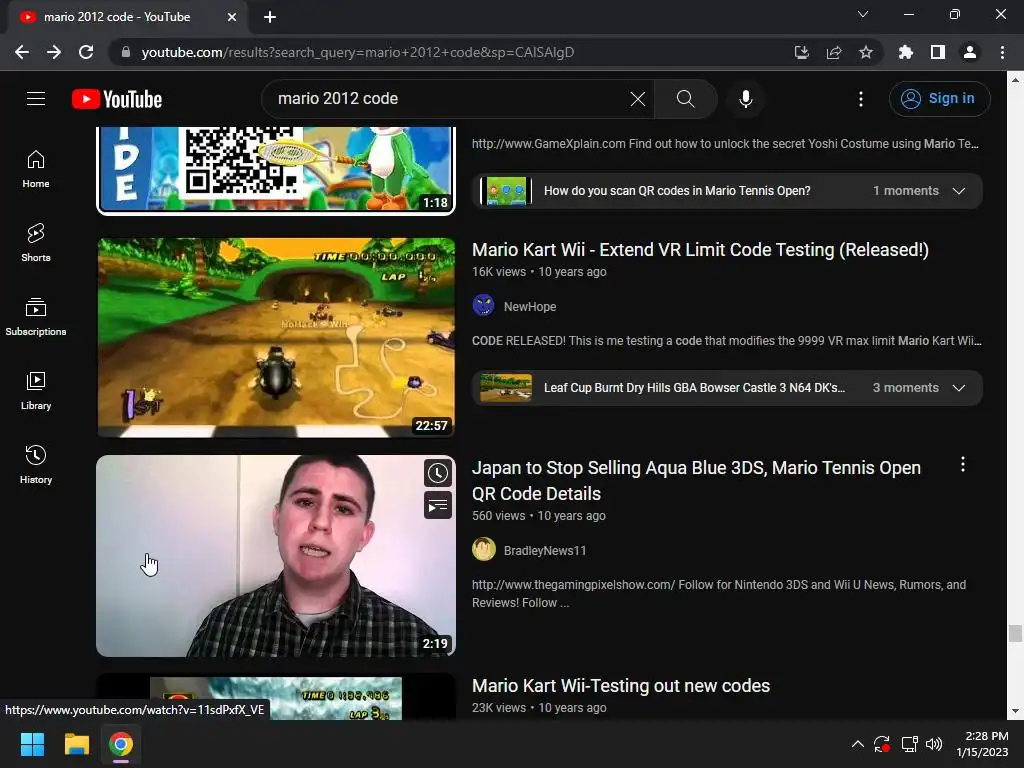Image resolution: width=1024 pixels, height=768 pixels.
Task: Start voice search with the microphone icon
Action: (x=745, y=99)
